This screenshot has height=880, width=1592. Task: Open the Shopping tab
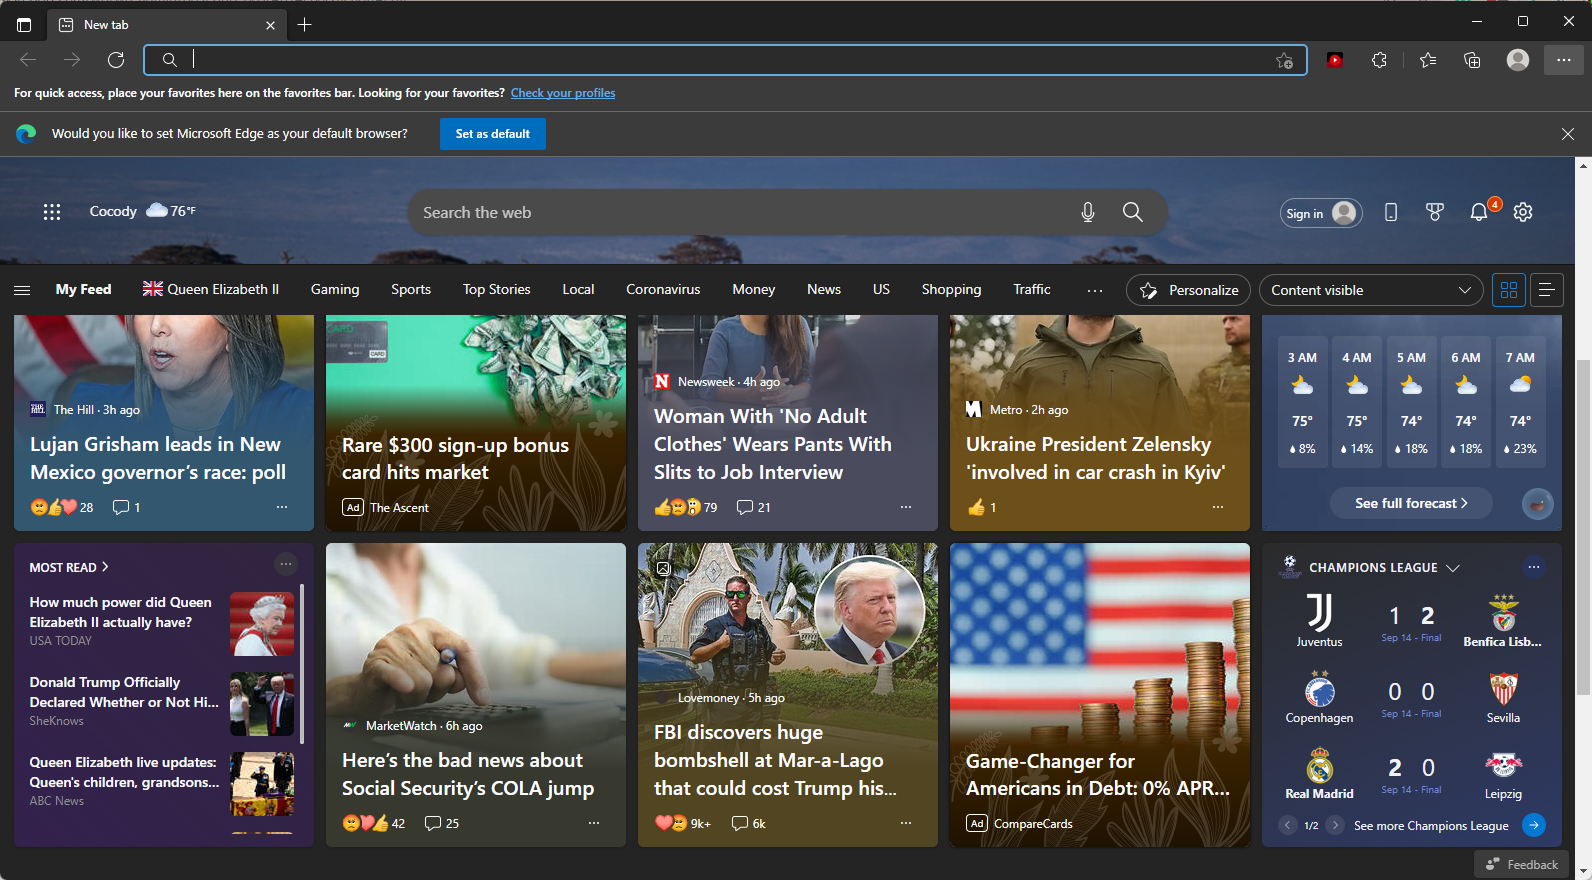coord(951,289)
